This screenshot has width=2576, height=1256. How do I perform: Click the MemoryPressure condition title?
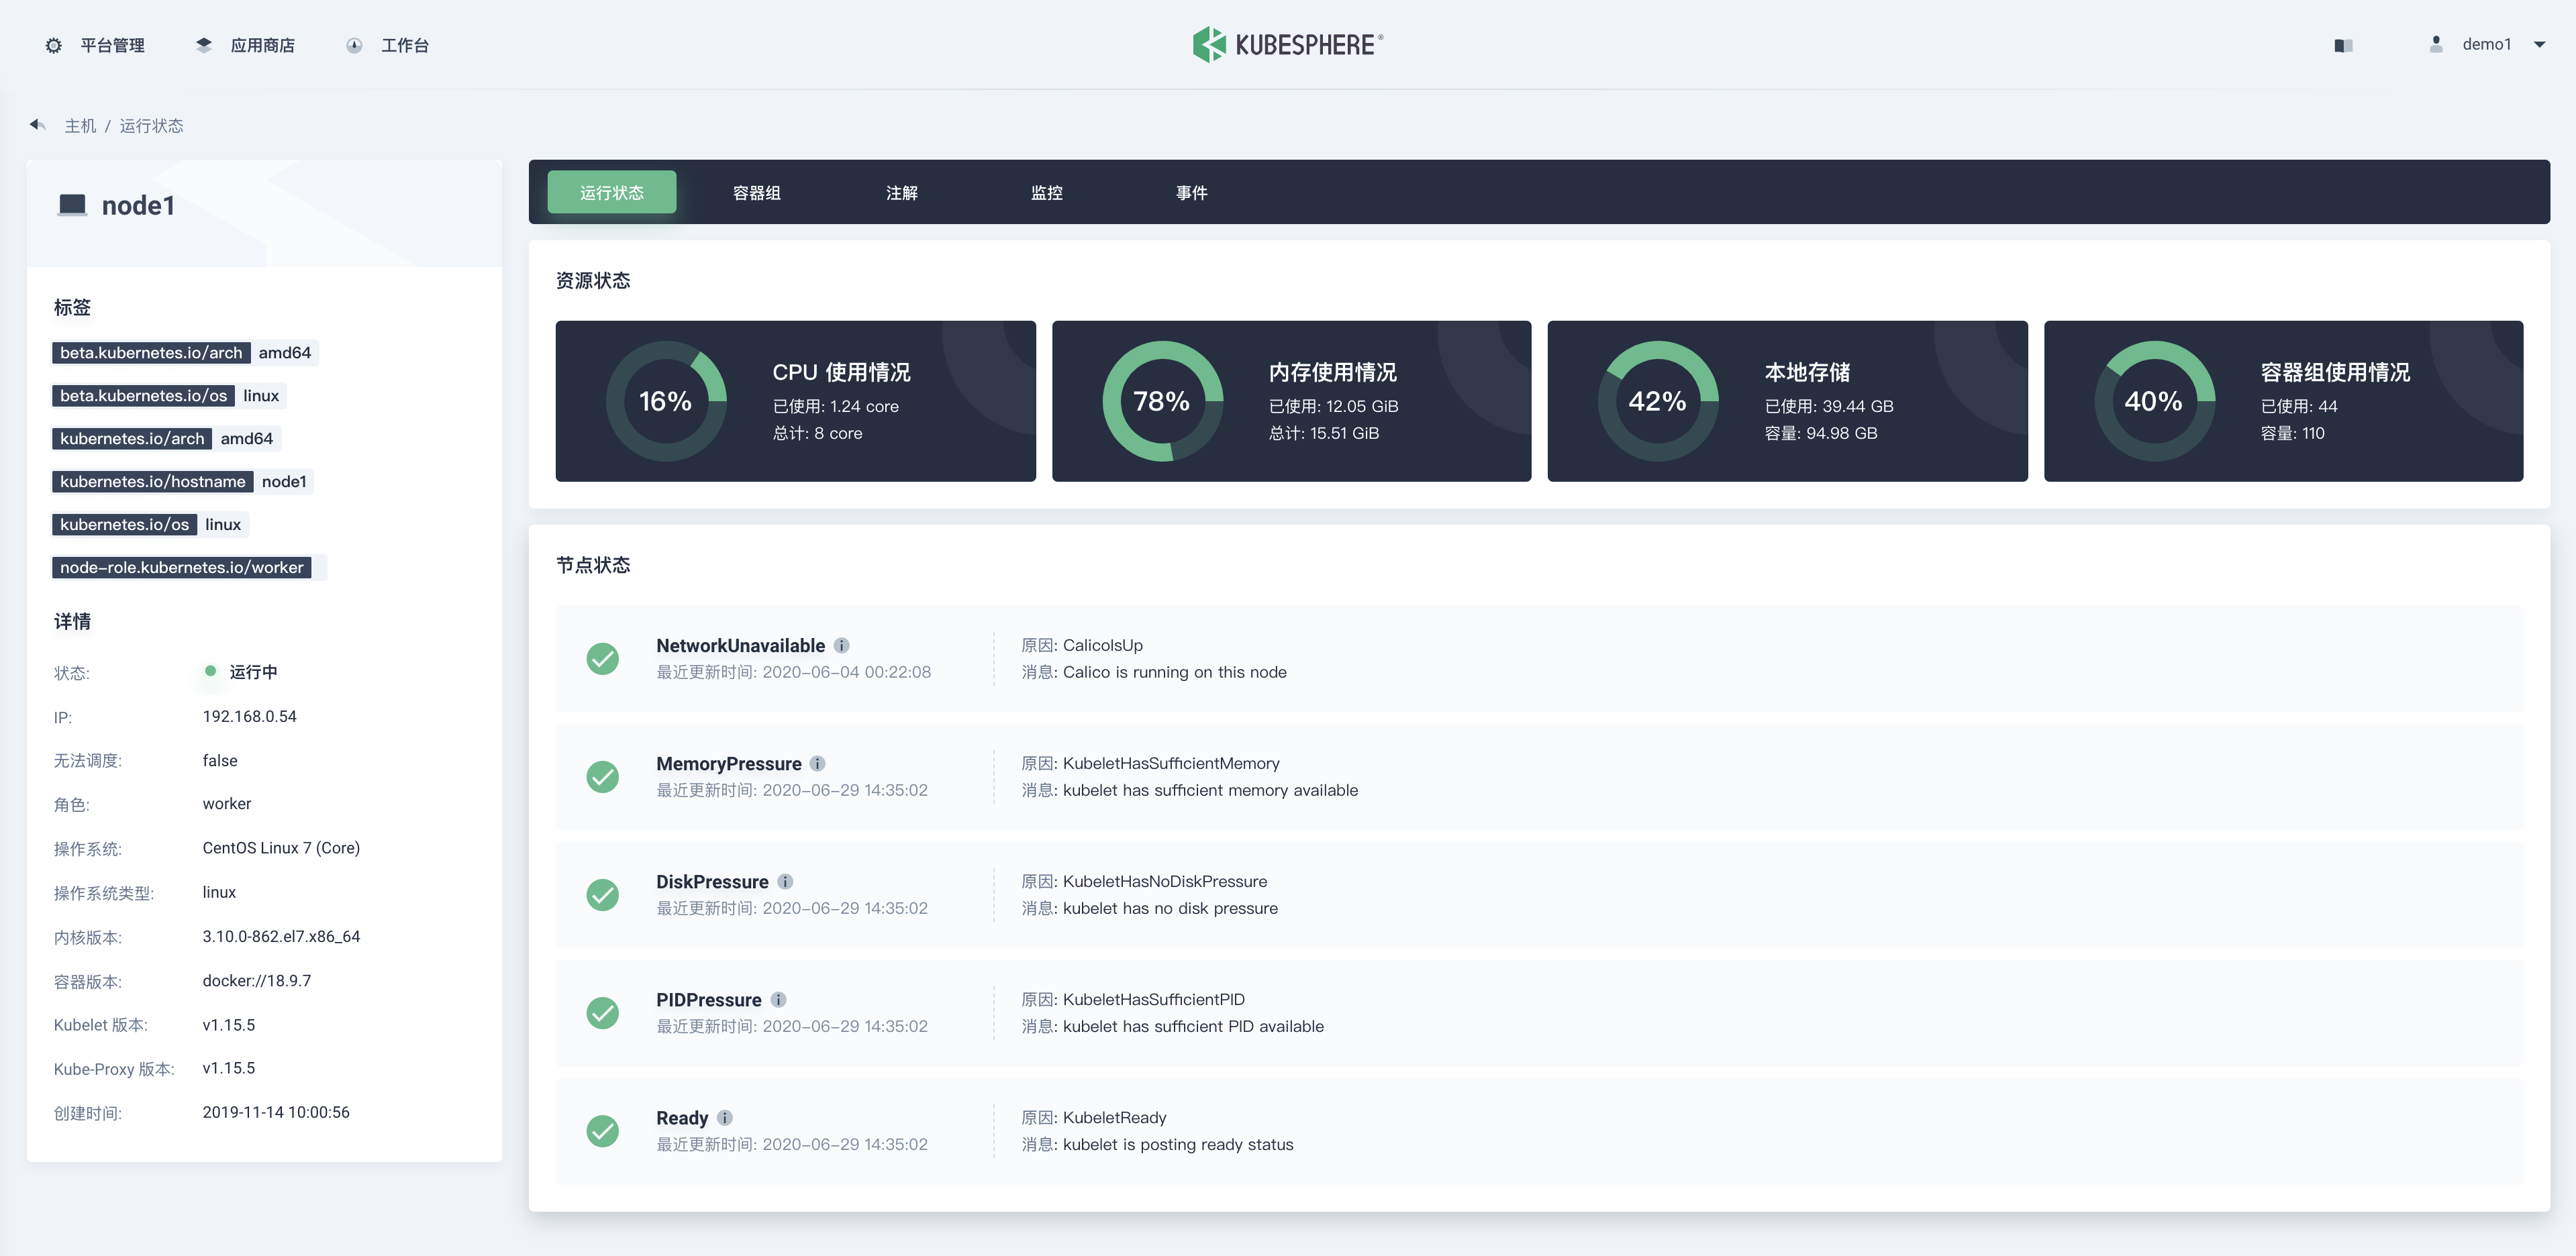(729, 764)
